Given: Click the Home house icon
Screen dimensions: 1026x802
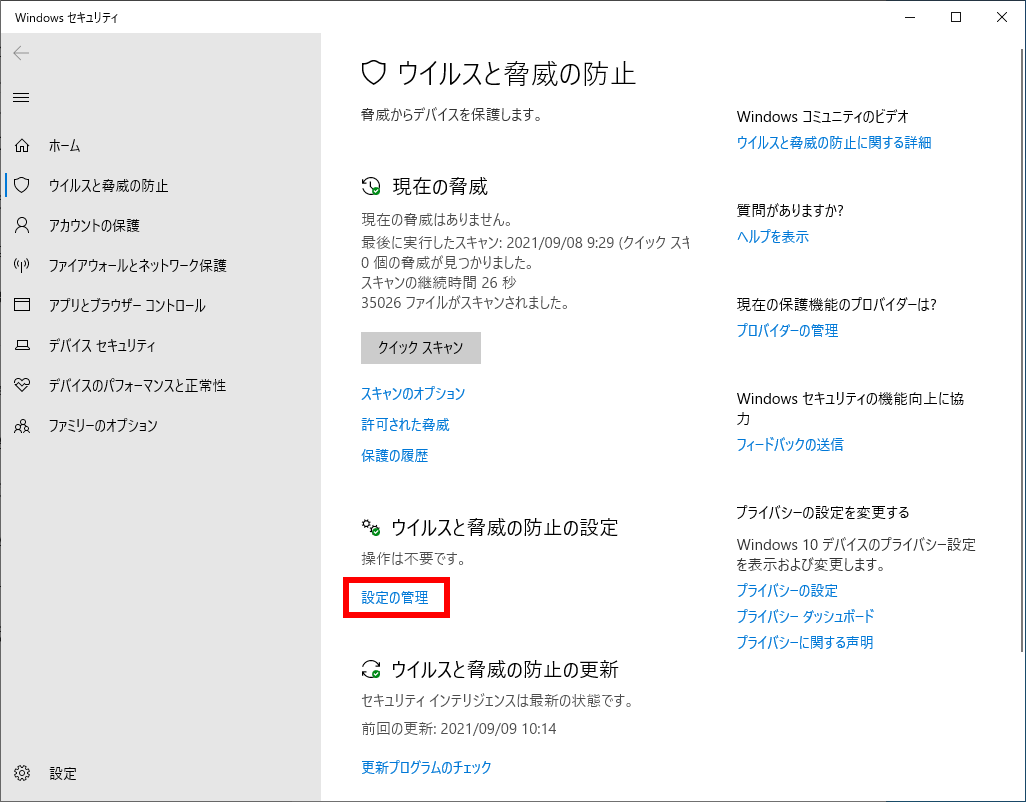Looking at the screenshot, I should coord(22,145).
